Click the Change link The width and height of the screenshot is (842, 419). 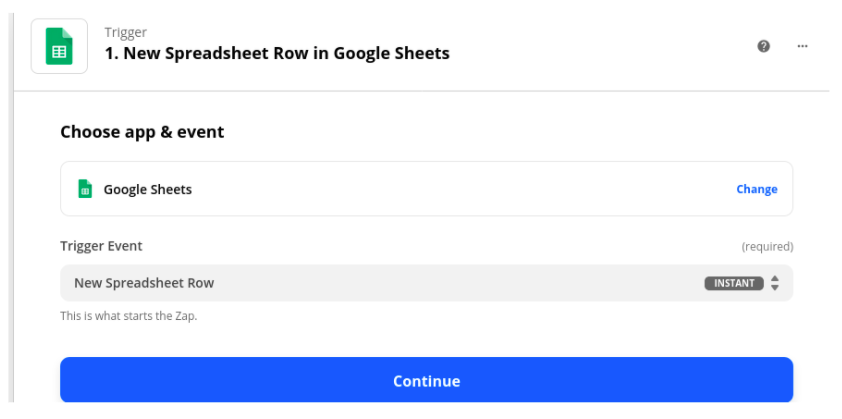pos(757,189)
